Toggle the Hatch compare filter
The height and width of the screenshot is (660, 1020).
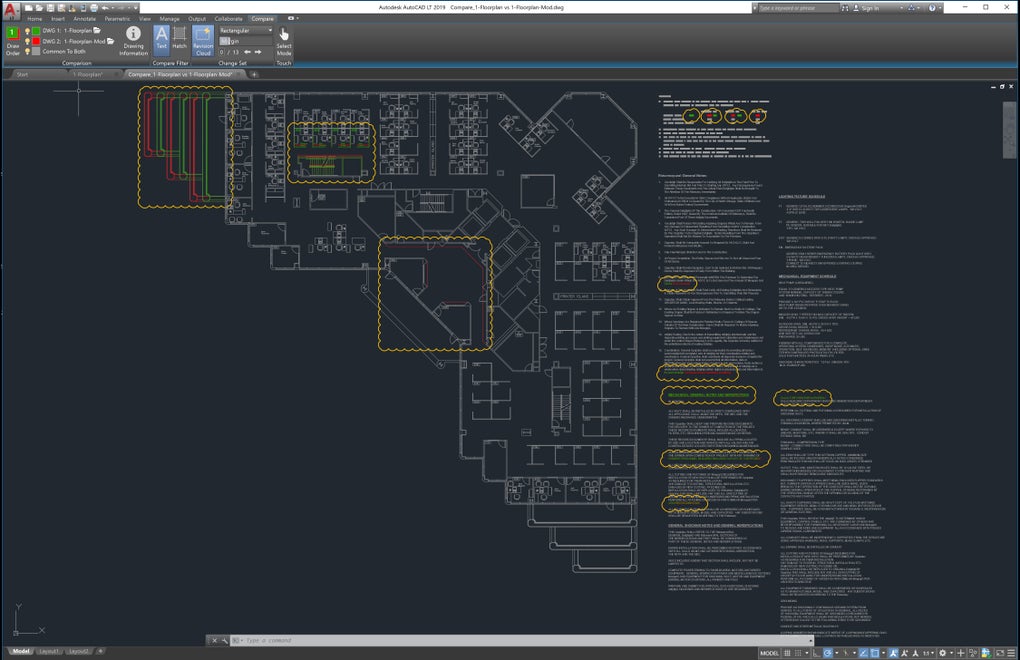tap(180, 36)
